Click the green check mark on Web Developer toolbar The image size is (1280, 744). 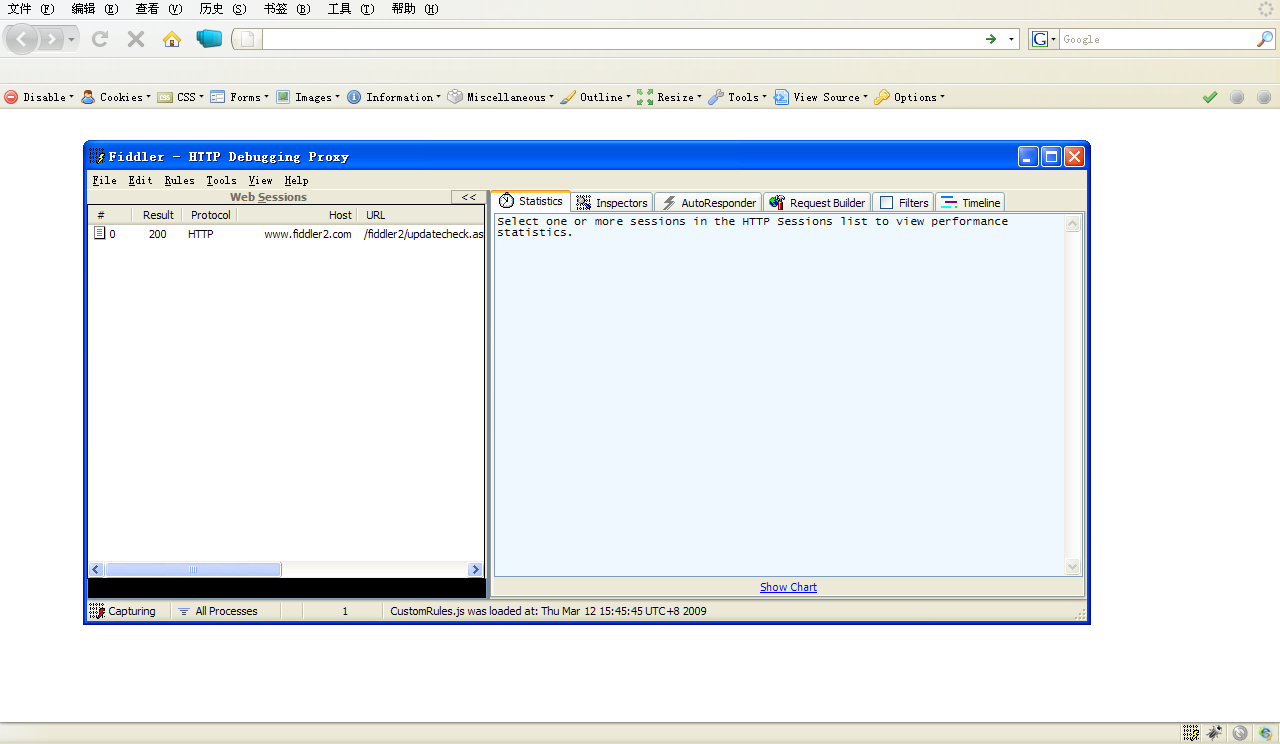(x=1210, y=97)
